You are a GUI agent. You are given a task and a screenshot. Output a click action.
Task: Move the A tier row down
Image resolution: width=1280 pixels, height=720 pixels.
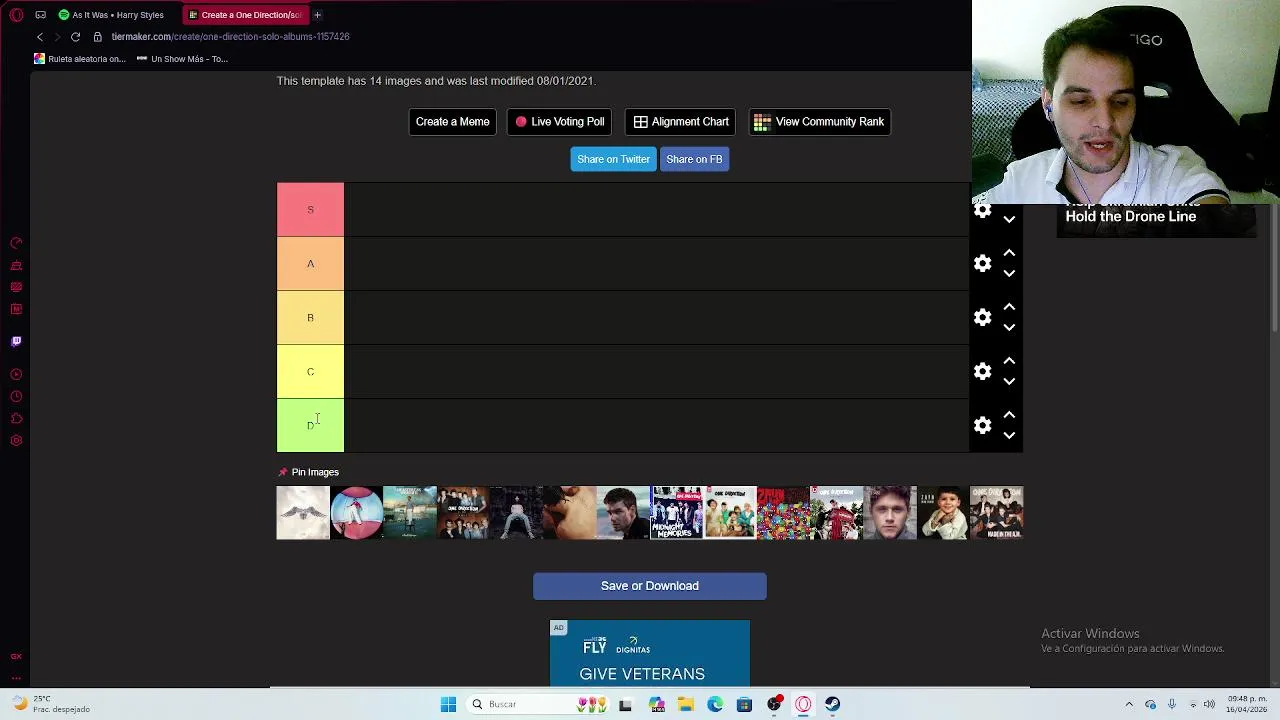coord(1009,273)
